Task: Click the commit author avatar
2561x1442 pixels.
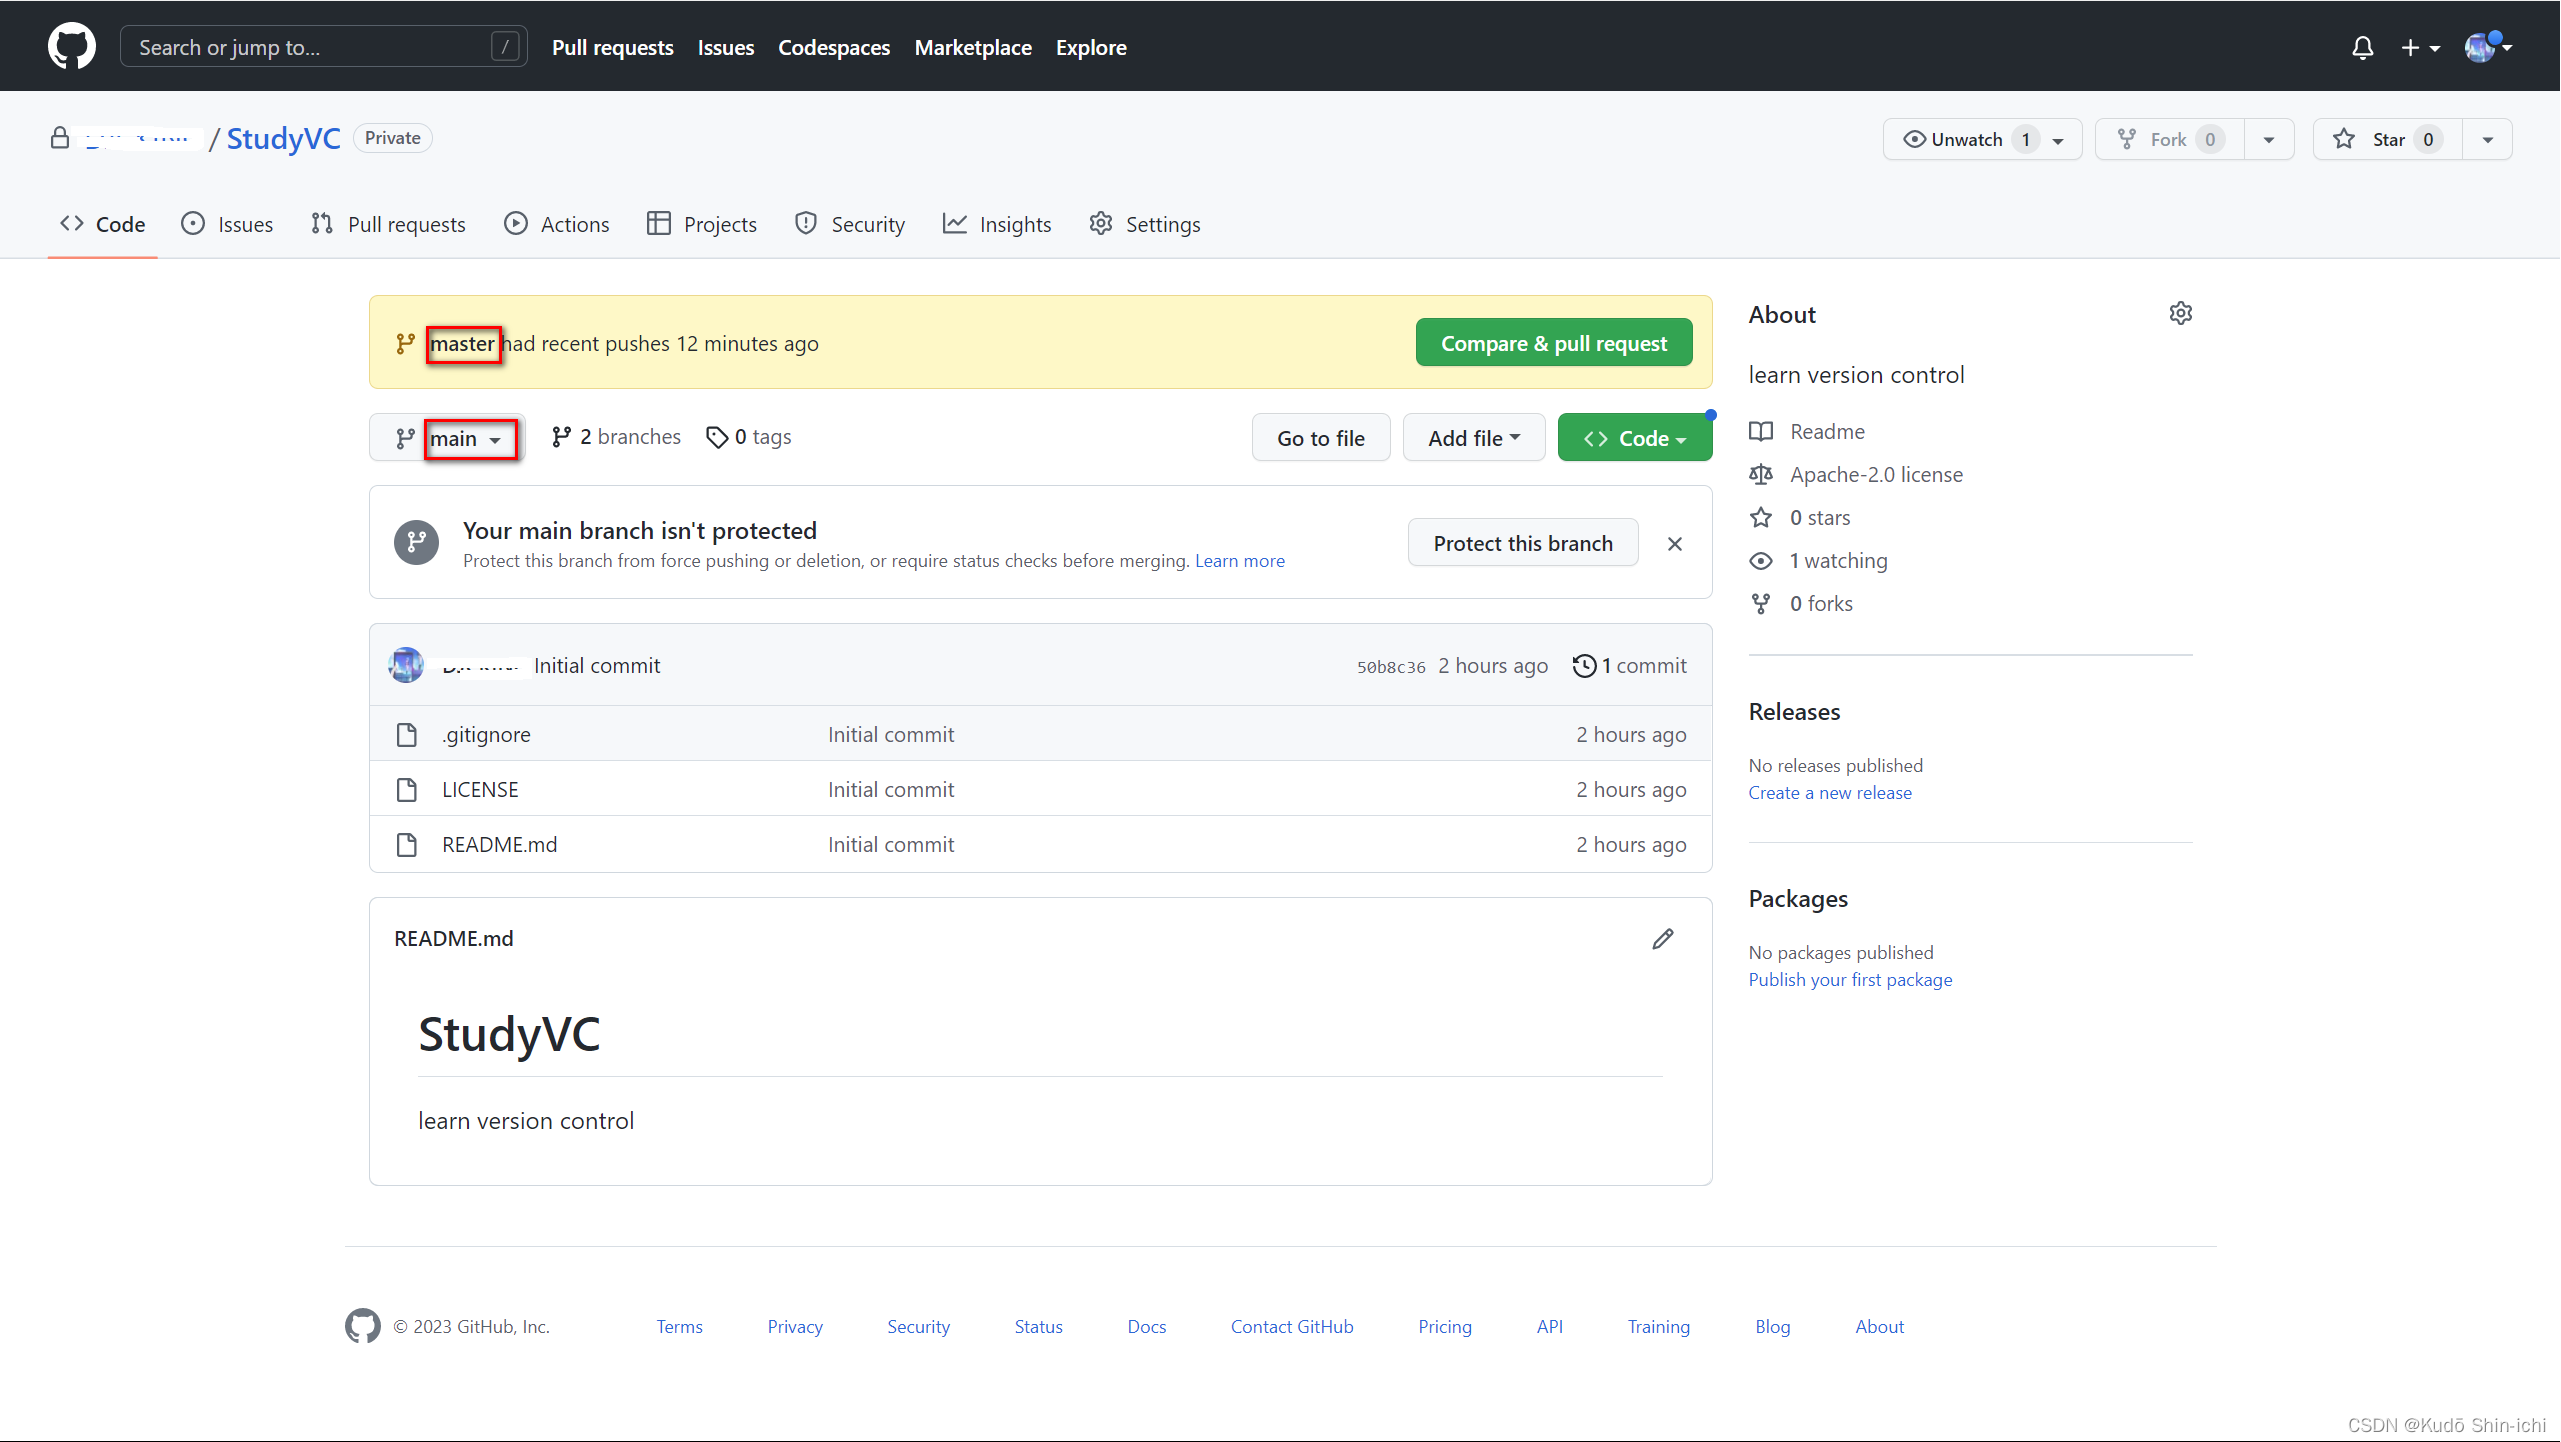Action: point(406,665)
